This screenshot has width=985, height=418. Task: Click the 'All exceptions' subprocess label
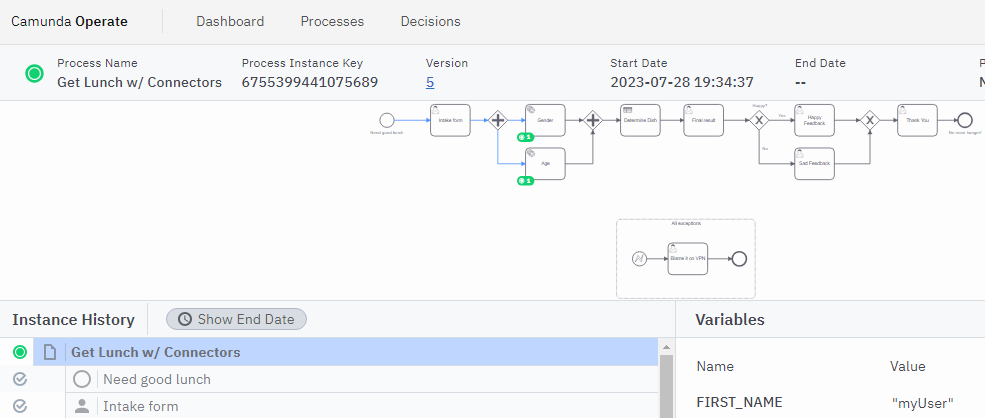(x=686, y=223)
